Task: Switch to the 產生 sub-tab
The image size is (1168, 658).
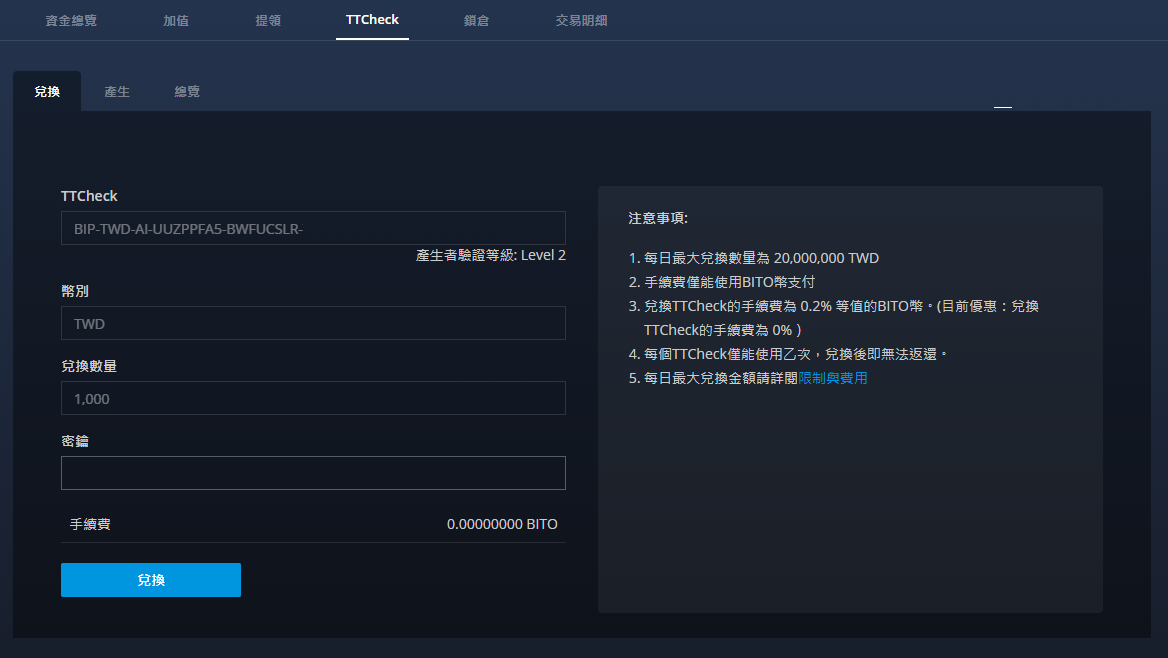Action: pyautogui.click(x=117, y=92)
